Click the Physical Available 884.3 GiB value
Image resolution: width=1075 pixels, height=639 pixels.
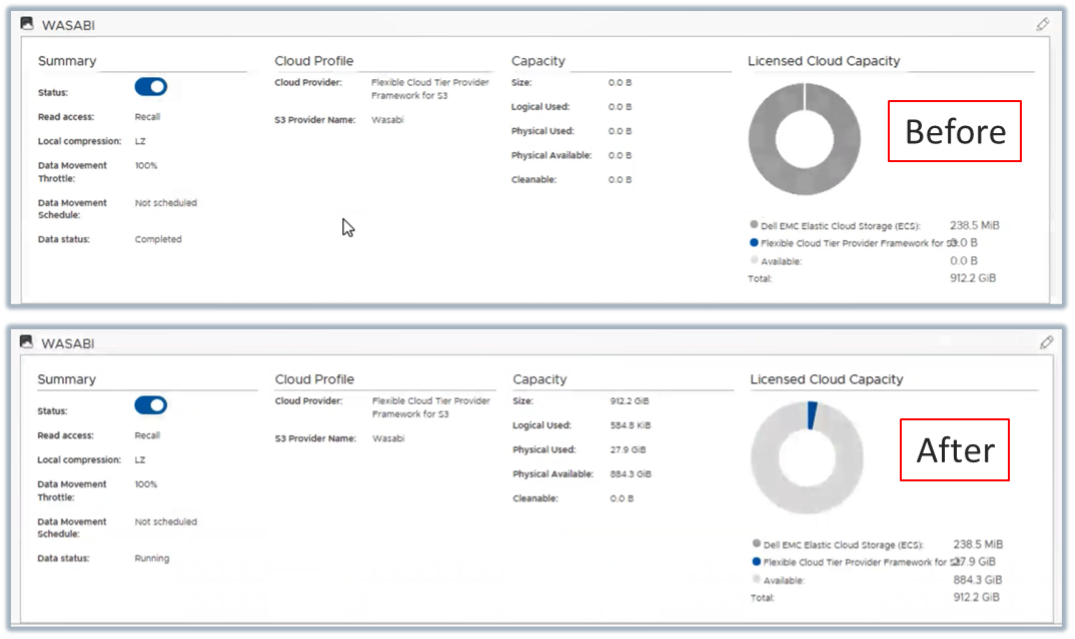pos(630,474)
